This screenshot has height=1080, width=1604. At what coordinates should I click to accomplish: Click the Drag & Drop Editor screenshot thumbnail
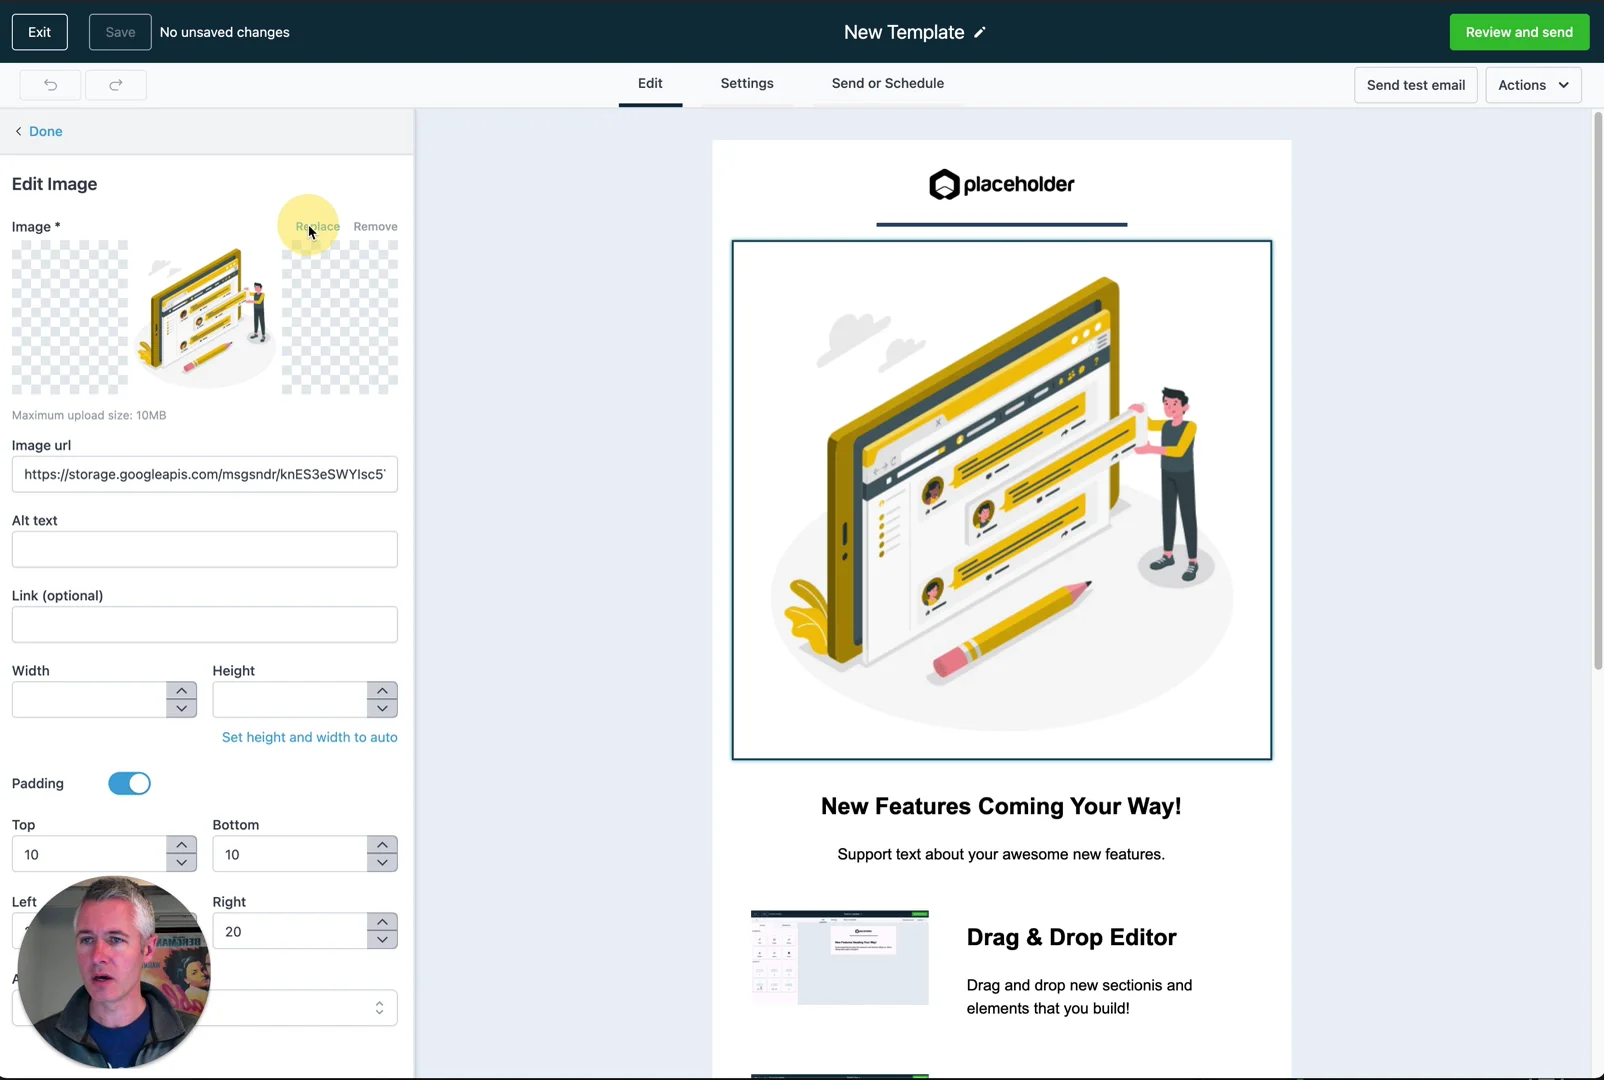(x=840, y=957)
